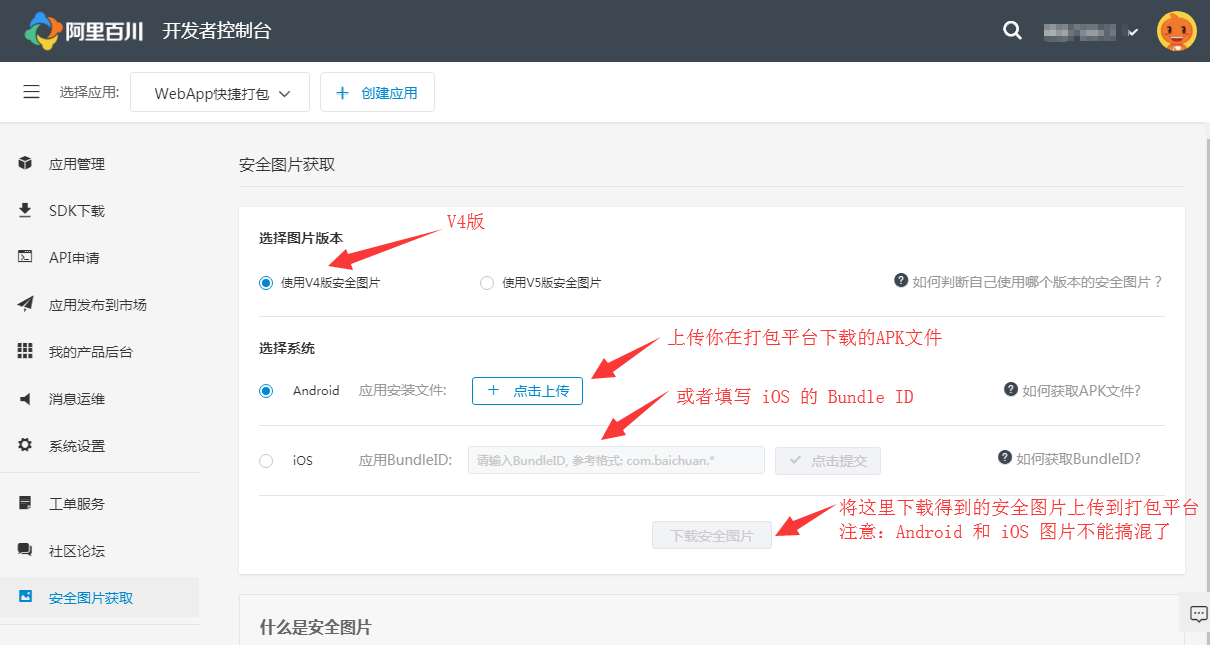Viewport: 1210px width, 645px height.
Task: Expand the account name dropdown arrow
Action: [x=1133, y=32]
